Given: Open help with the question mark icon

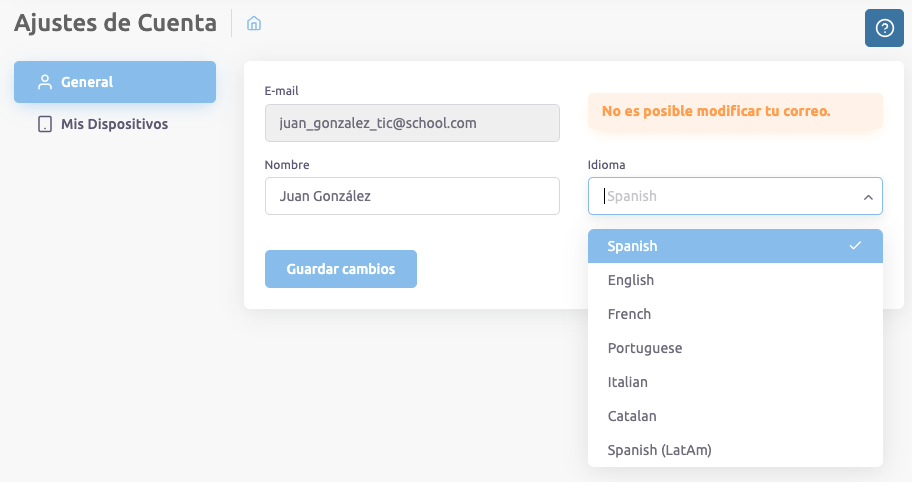Looking at the screenshot, I should coord(884,27).
